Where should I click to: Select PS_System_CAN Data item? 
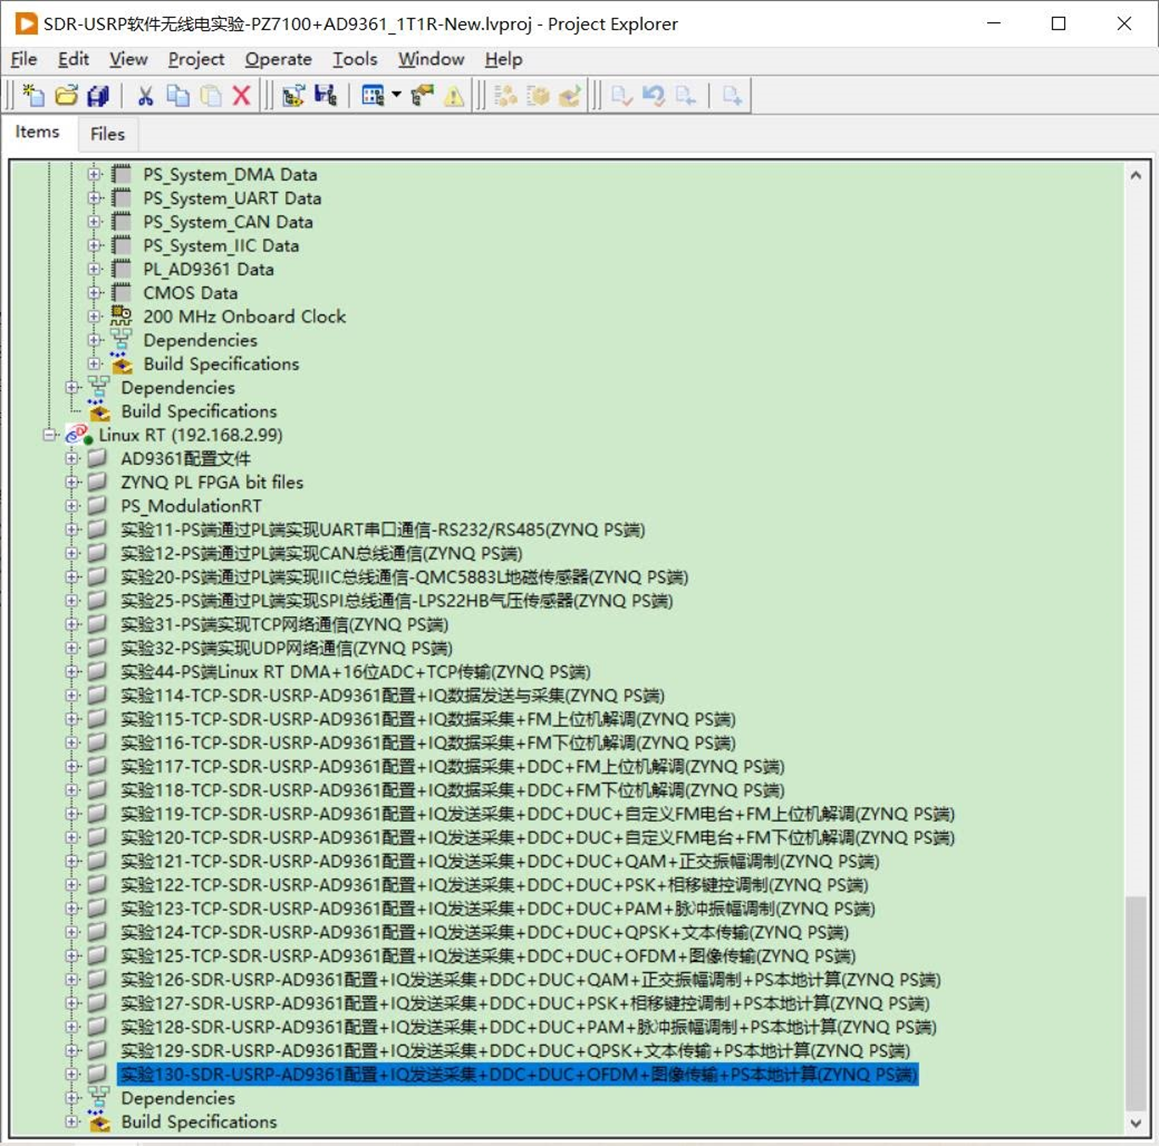pos(228,222)
